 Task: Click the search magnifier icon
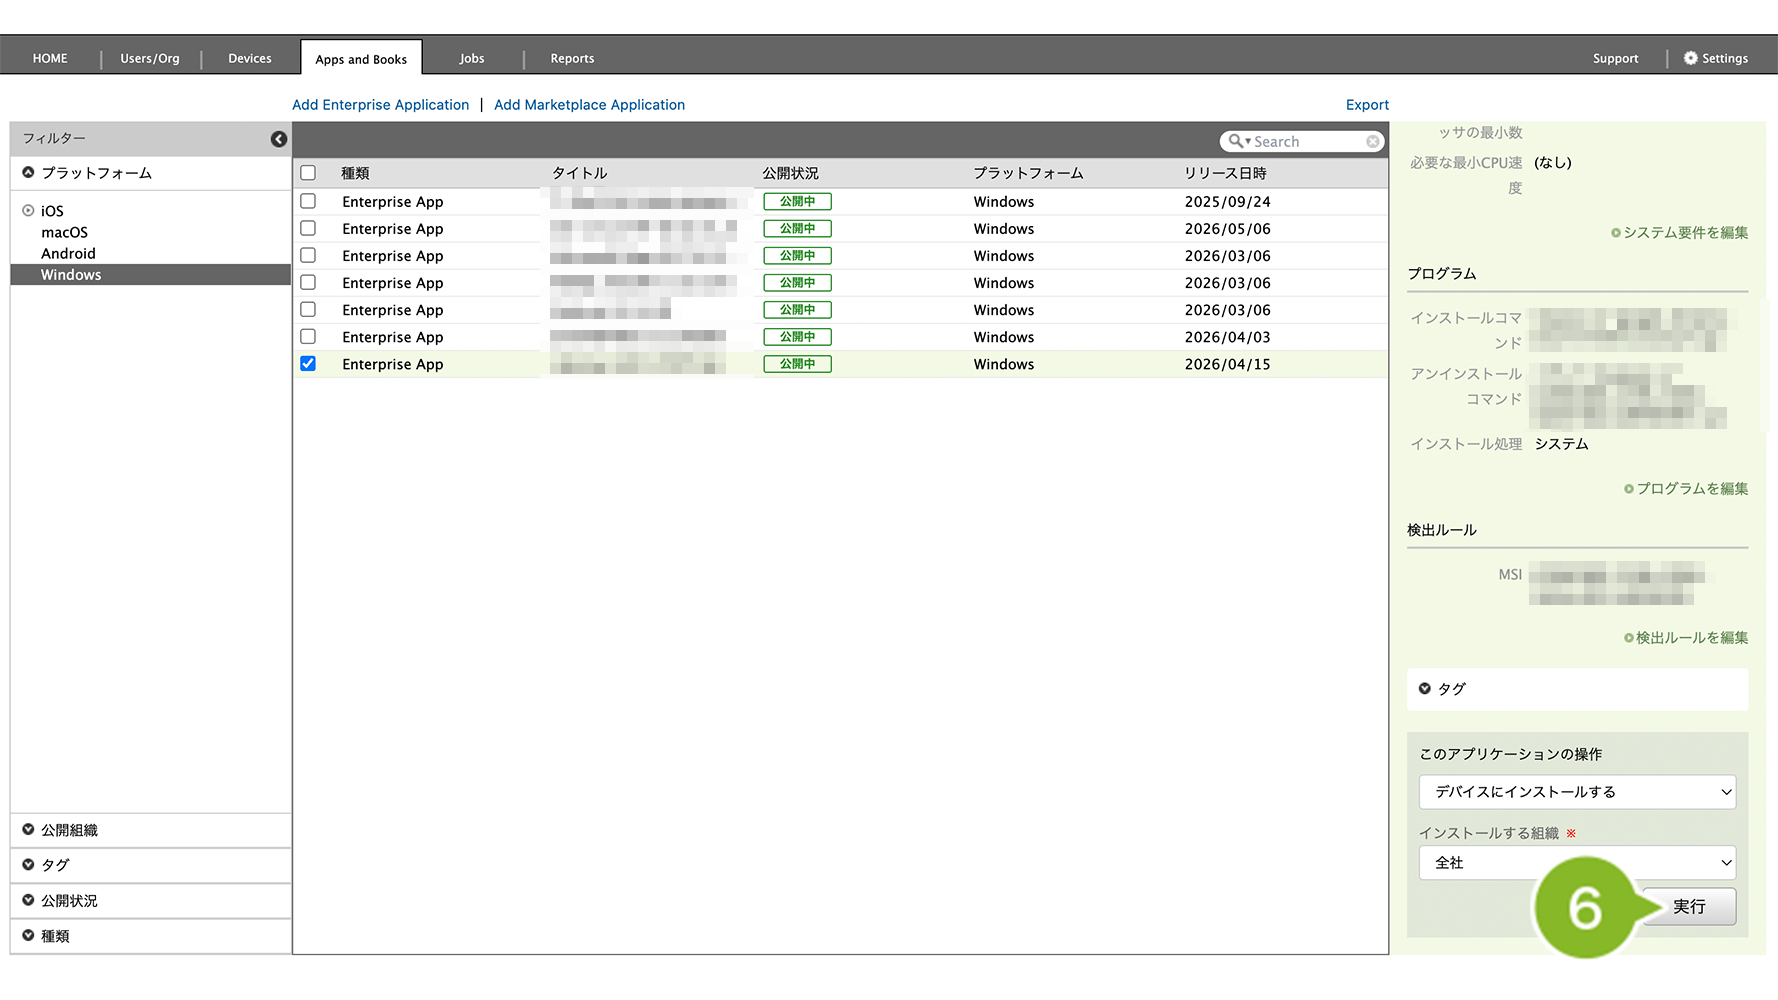[1237, 141]
